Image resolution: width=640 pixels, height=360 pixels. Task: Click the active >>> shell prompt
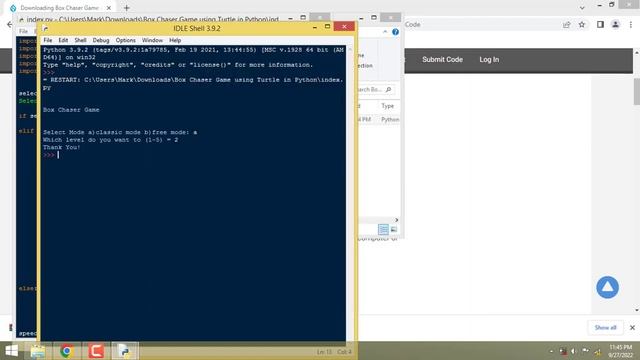click(x=49, y=155)
